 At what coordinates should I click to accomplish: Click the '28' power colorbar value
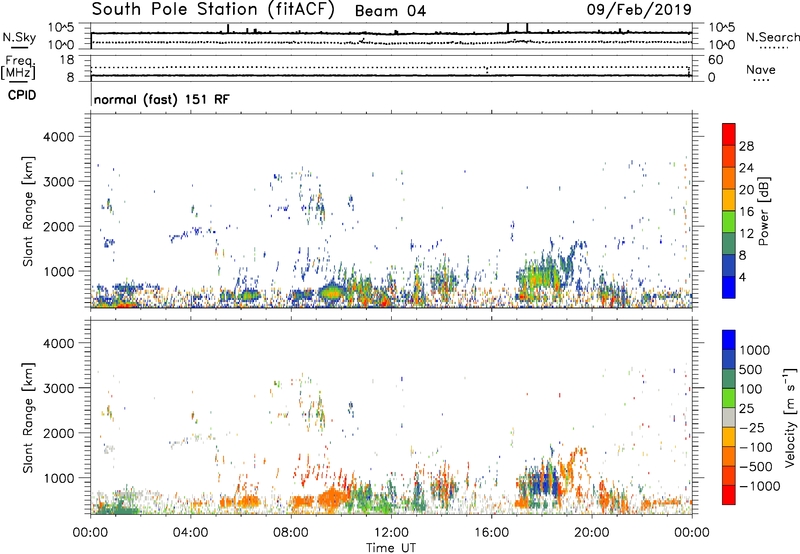coord(746,146)
